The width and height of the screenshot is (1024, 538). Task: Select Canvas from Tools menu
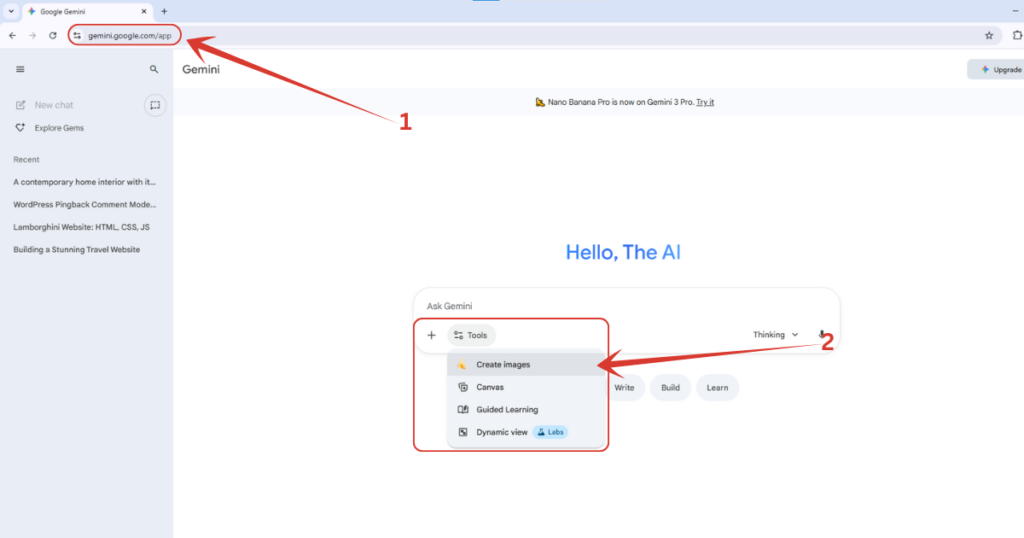(526, 387)
